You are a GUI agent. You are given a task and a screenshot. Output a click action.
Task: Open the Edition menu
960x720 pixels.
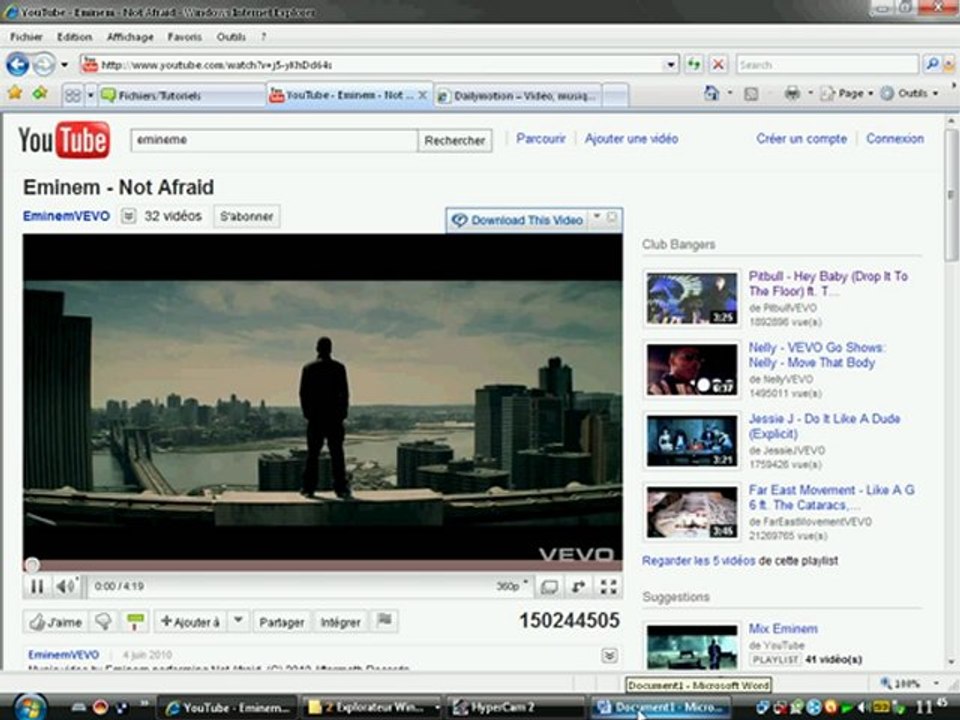coord(74,37)
